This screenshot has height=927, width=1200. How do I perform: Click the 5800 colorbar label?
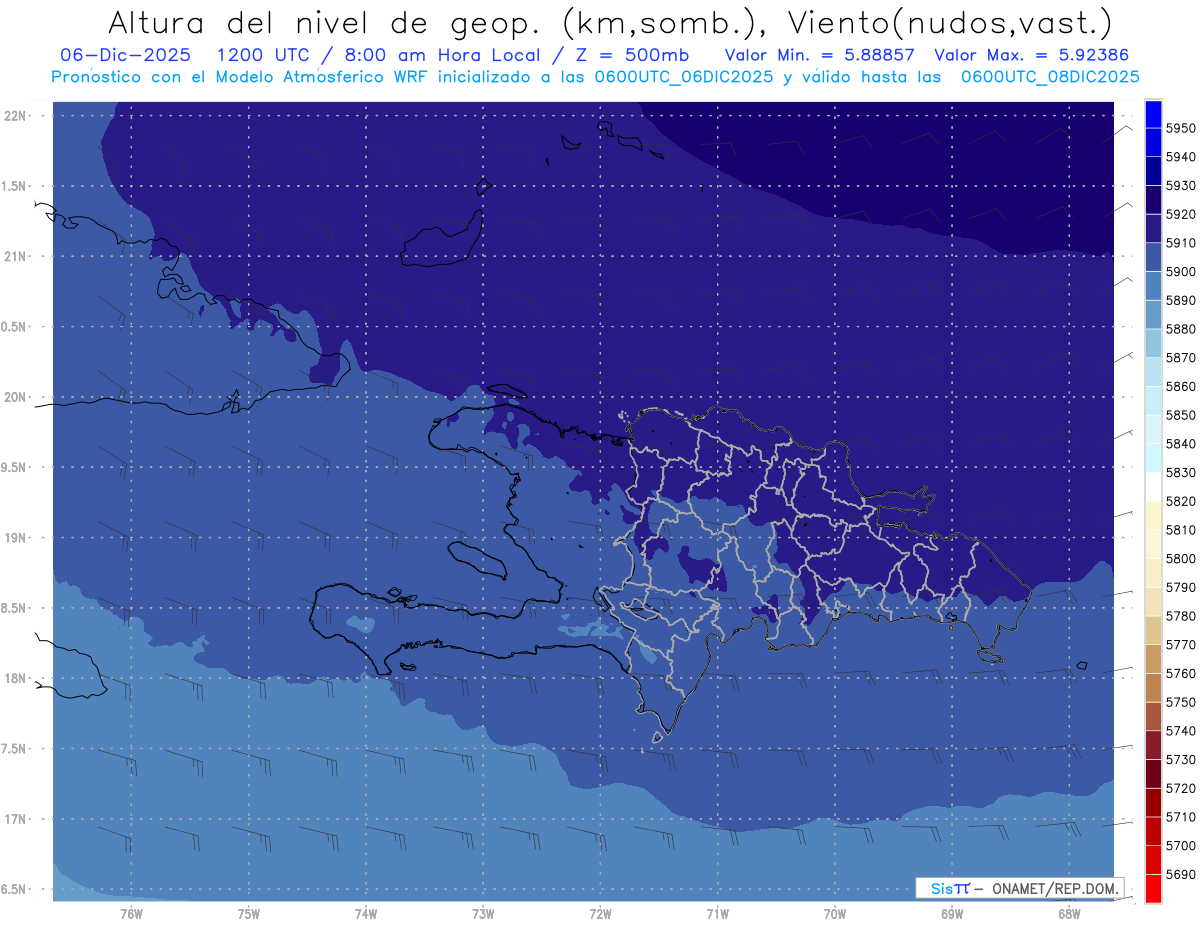pyautogui.click(x=1181, y=559)
